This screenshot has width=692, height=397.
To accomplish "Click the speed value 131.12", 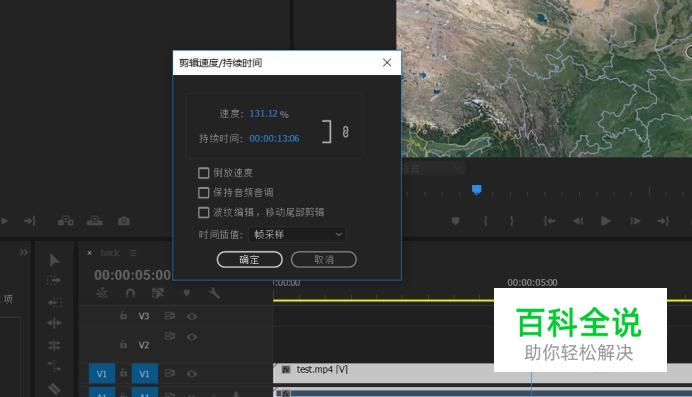I will tap(263, 113).
